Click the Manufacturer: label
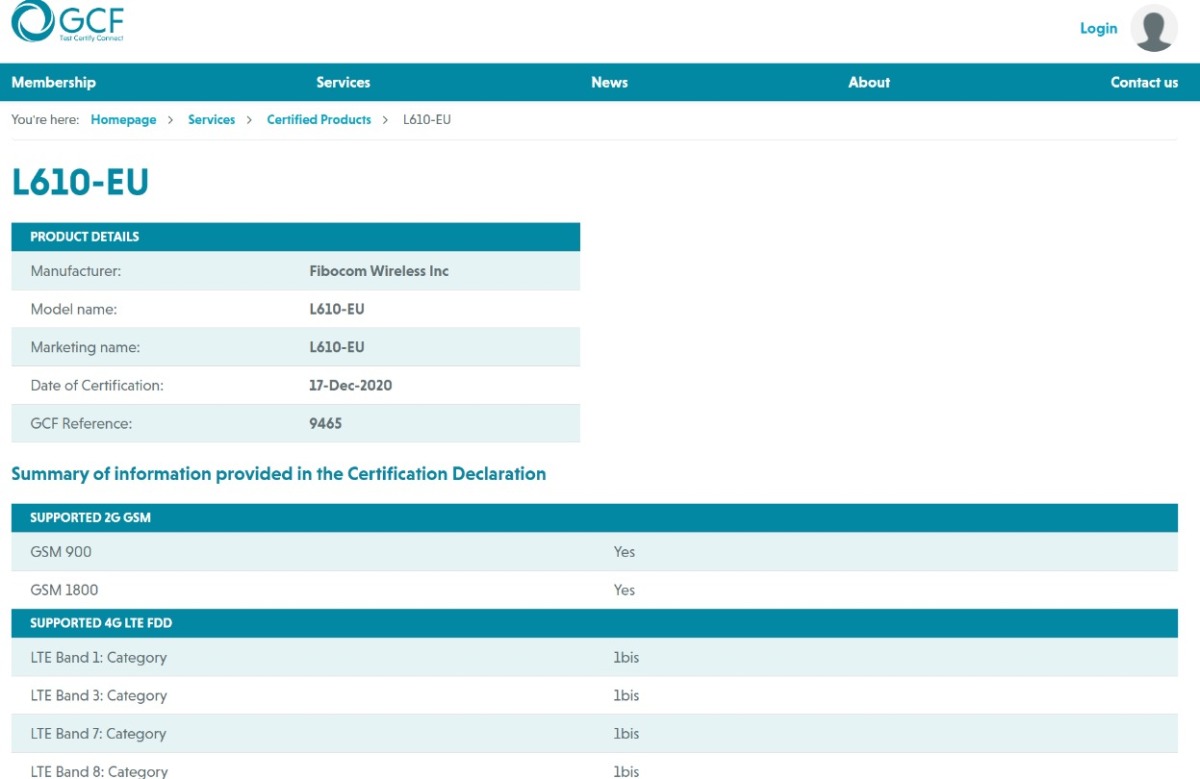This screenshot has width=1200, height=779. 76,271
